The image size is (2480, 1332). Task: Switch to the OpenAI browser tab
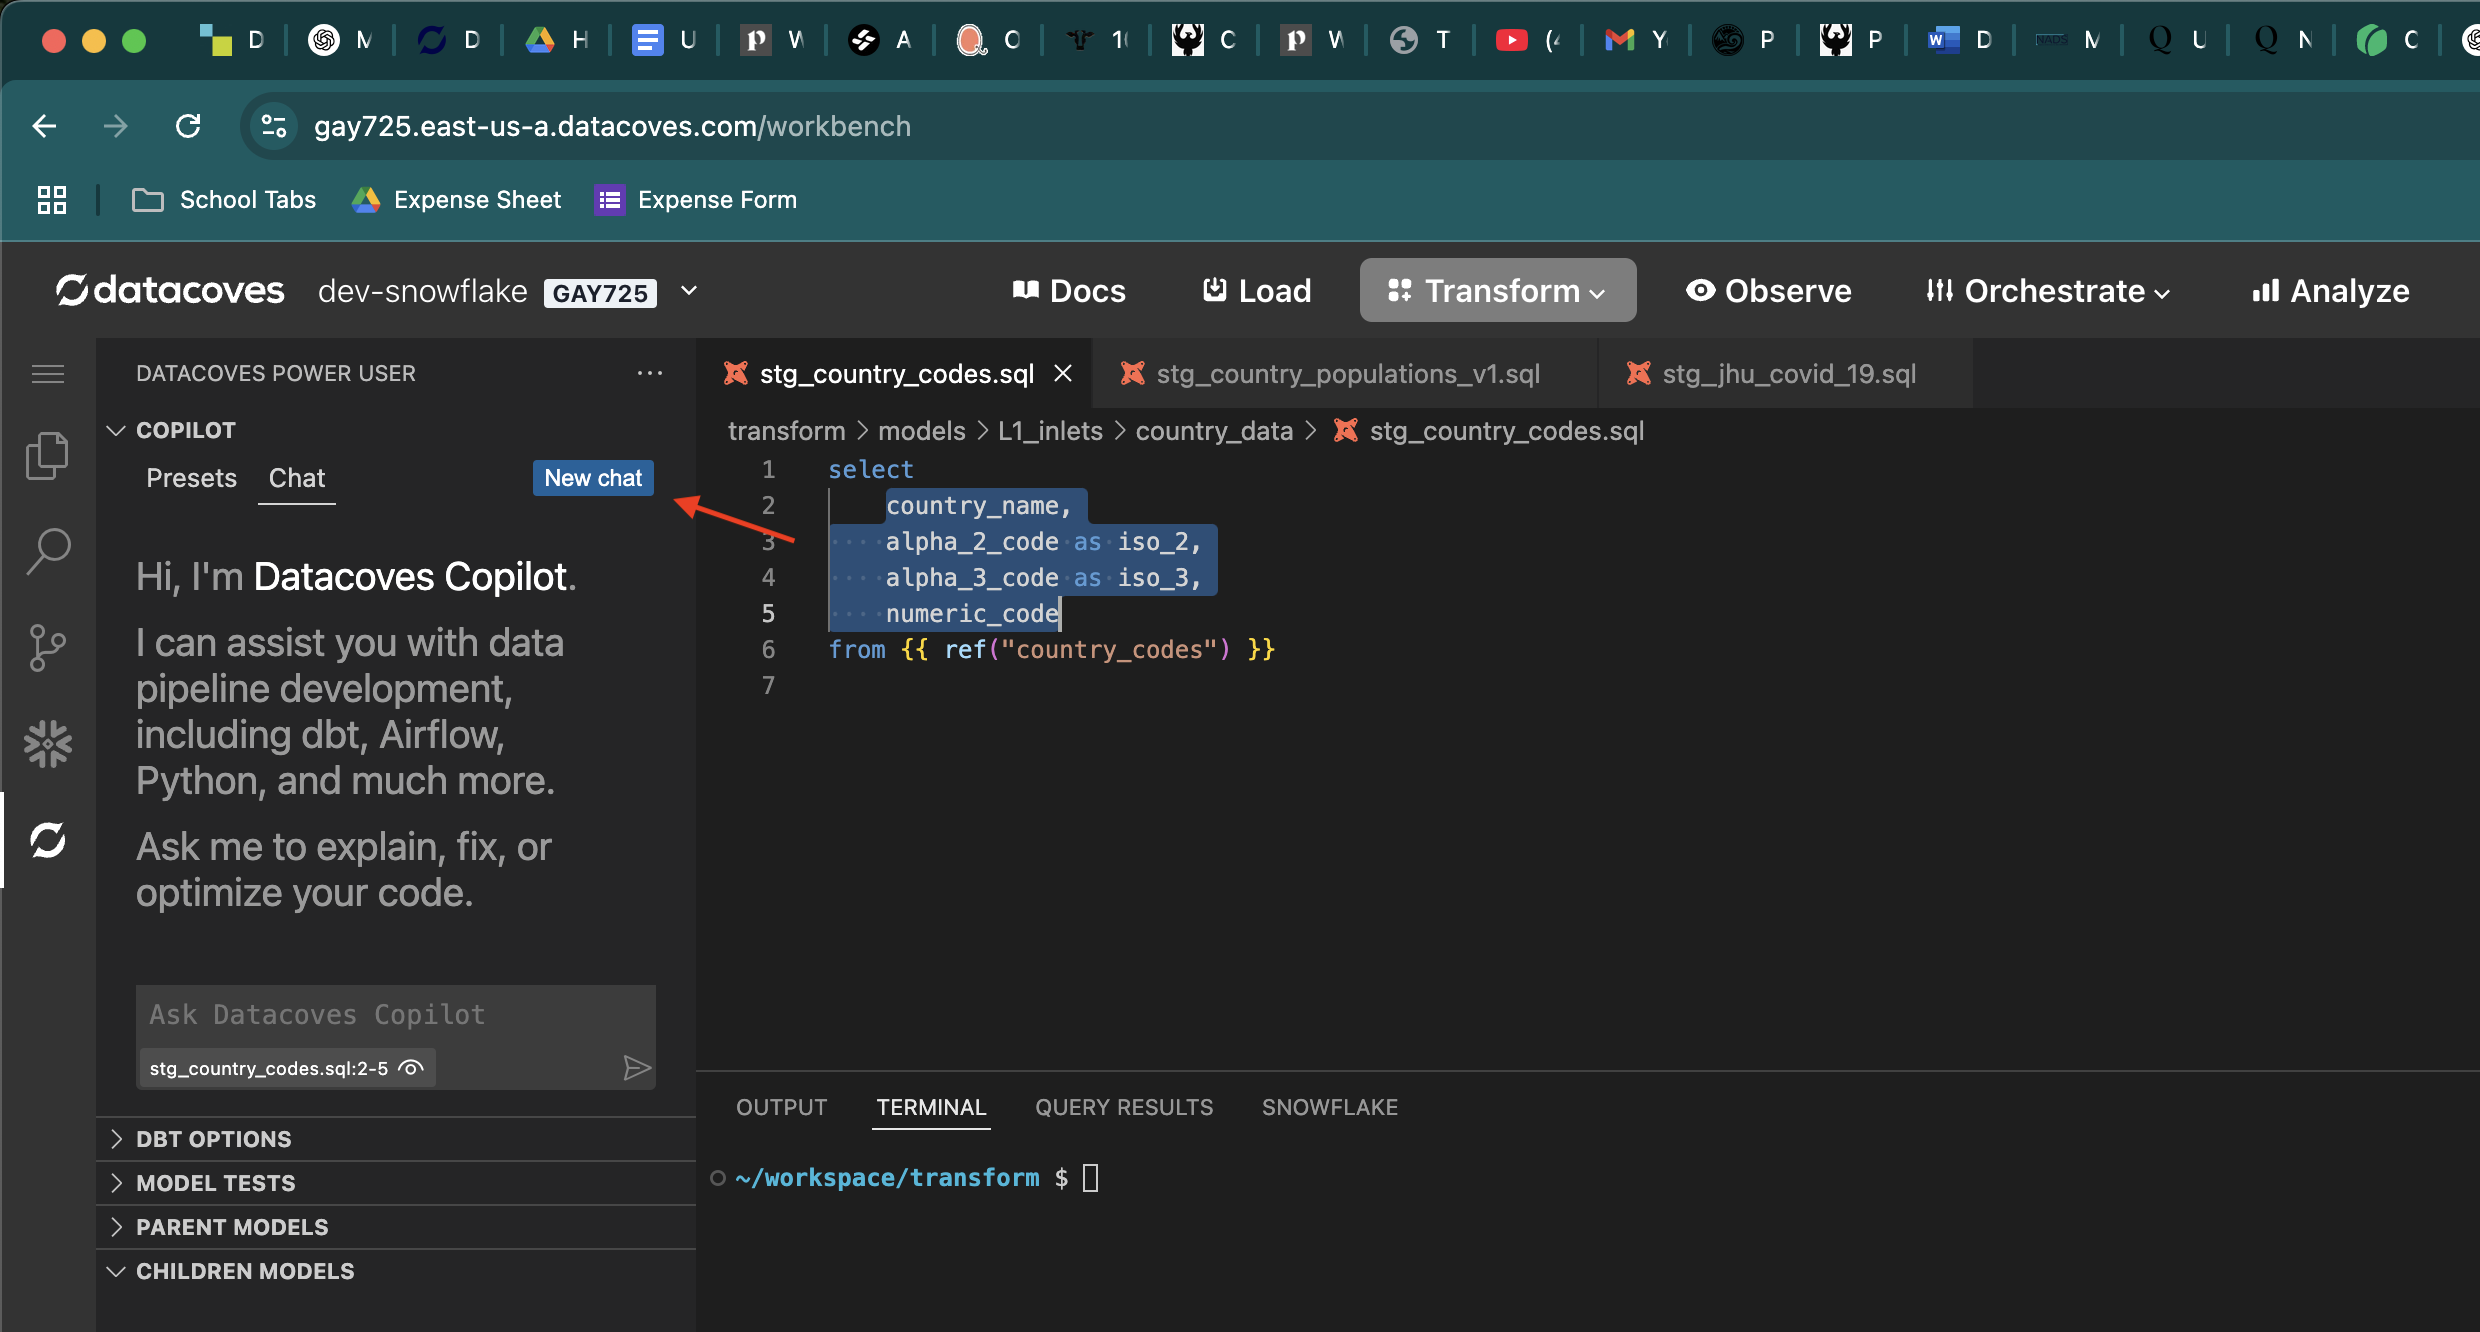pos(340,40)
